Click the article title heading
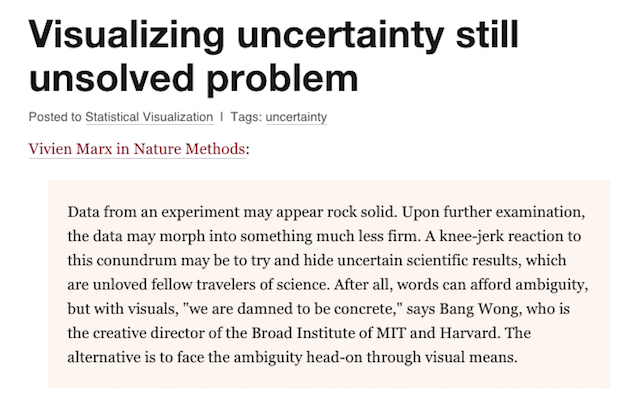 coord(273,56)
